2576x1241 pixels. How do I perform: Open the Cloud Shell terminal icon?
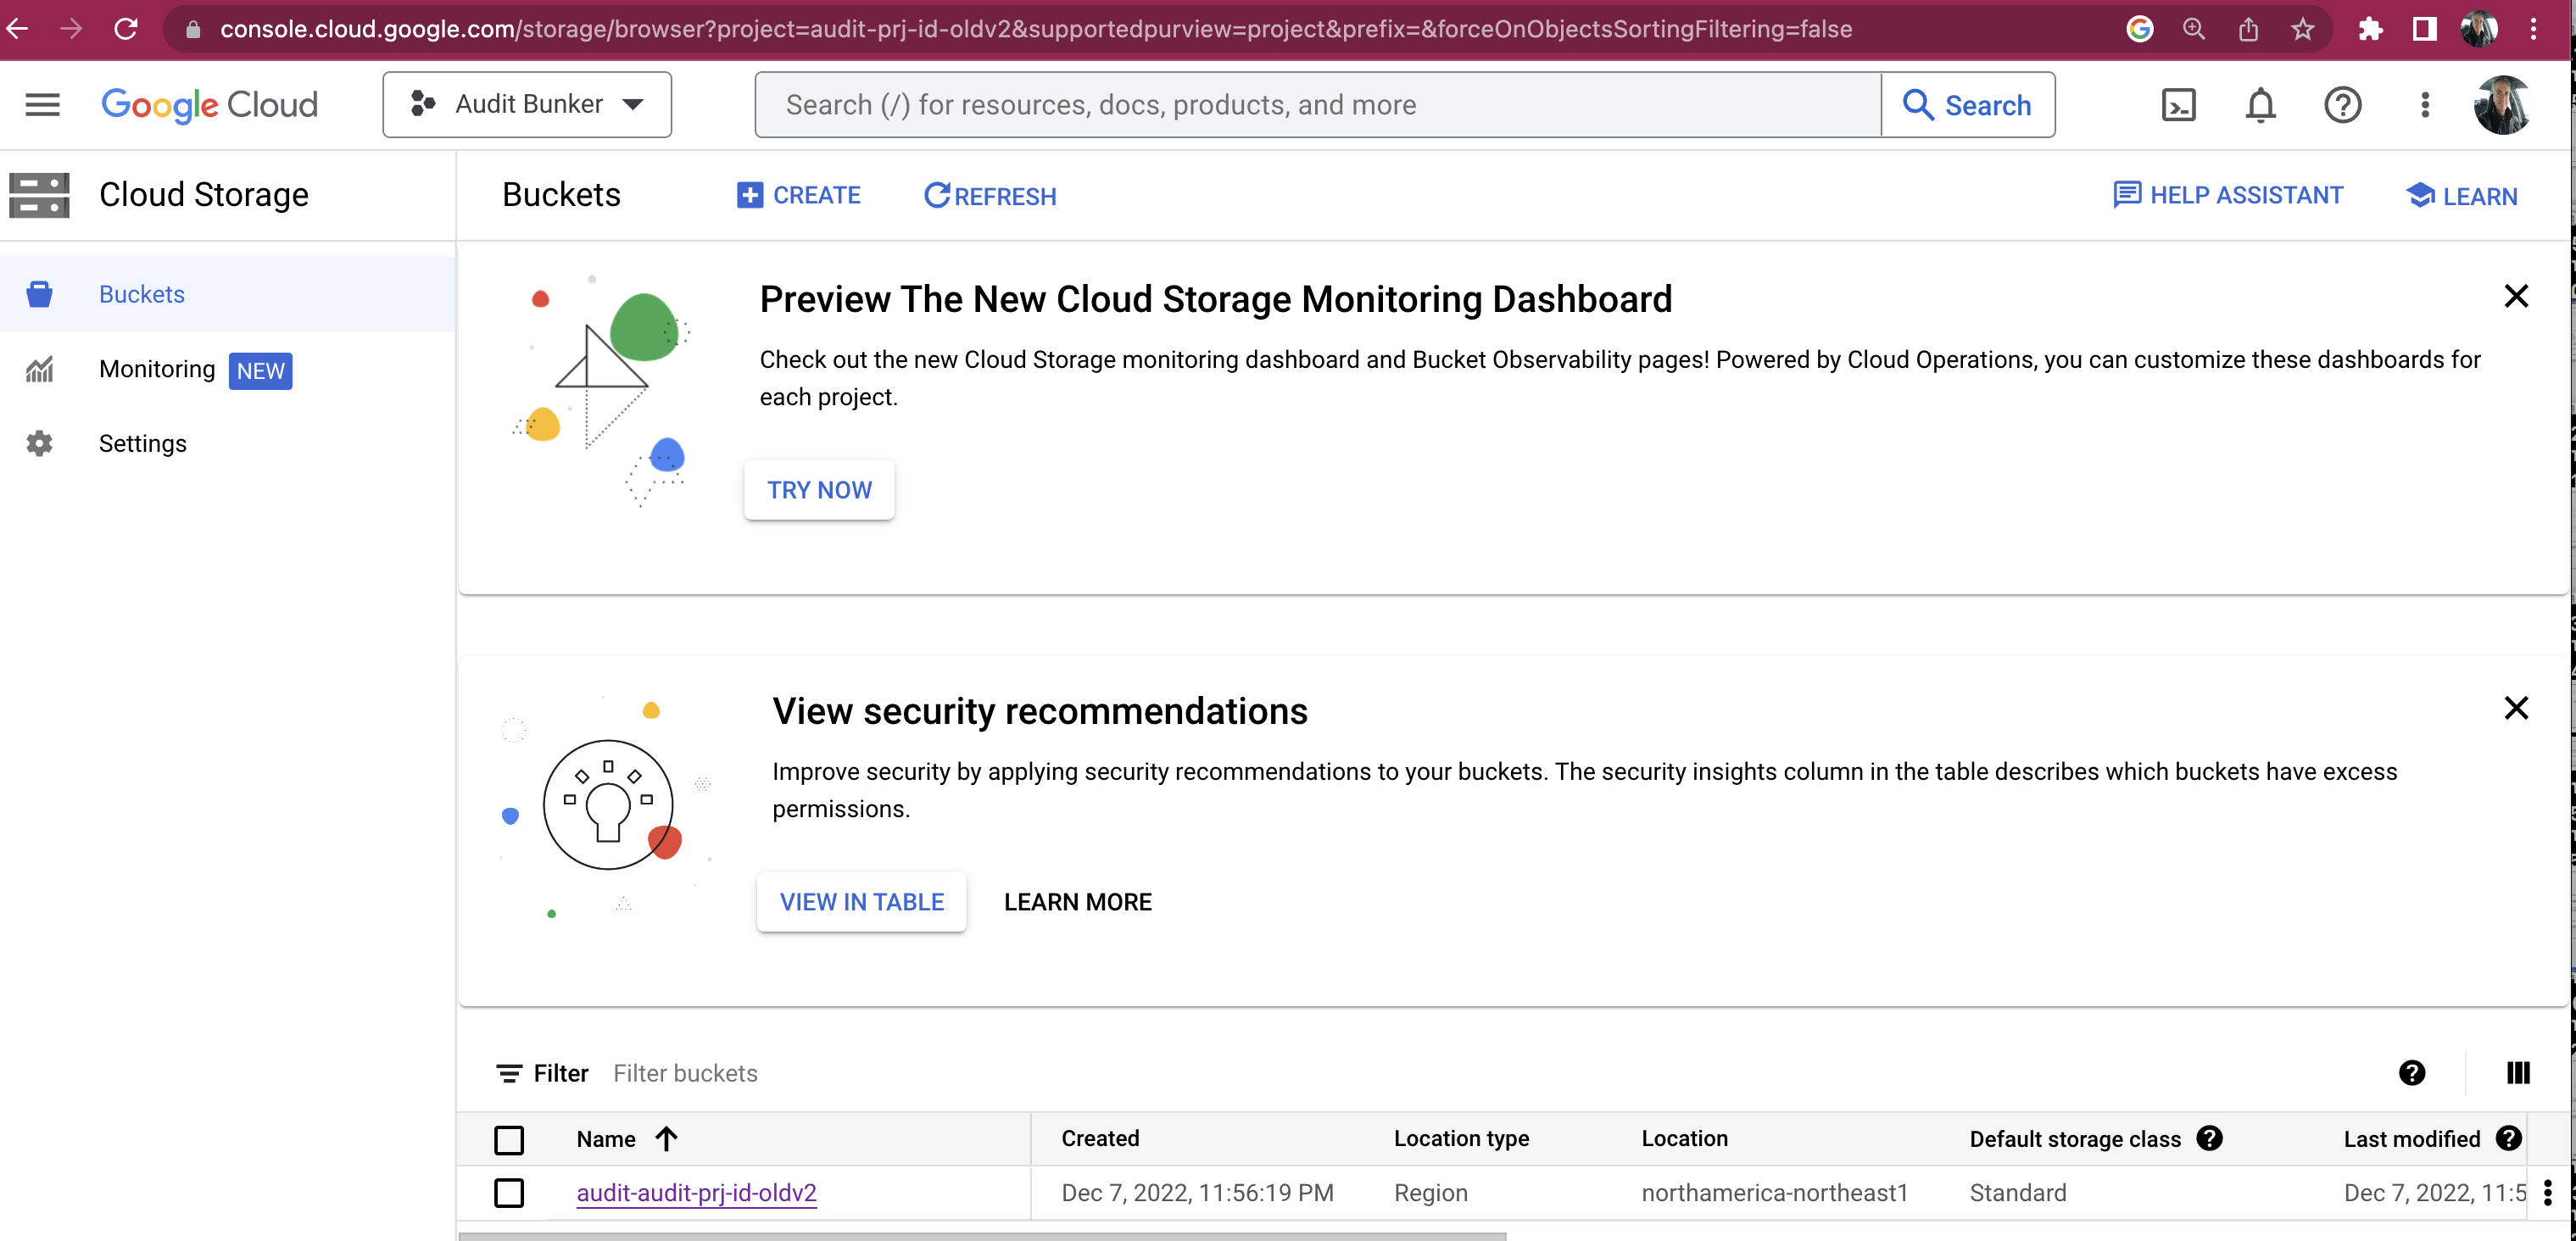click(2179, 104)
